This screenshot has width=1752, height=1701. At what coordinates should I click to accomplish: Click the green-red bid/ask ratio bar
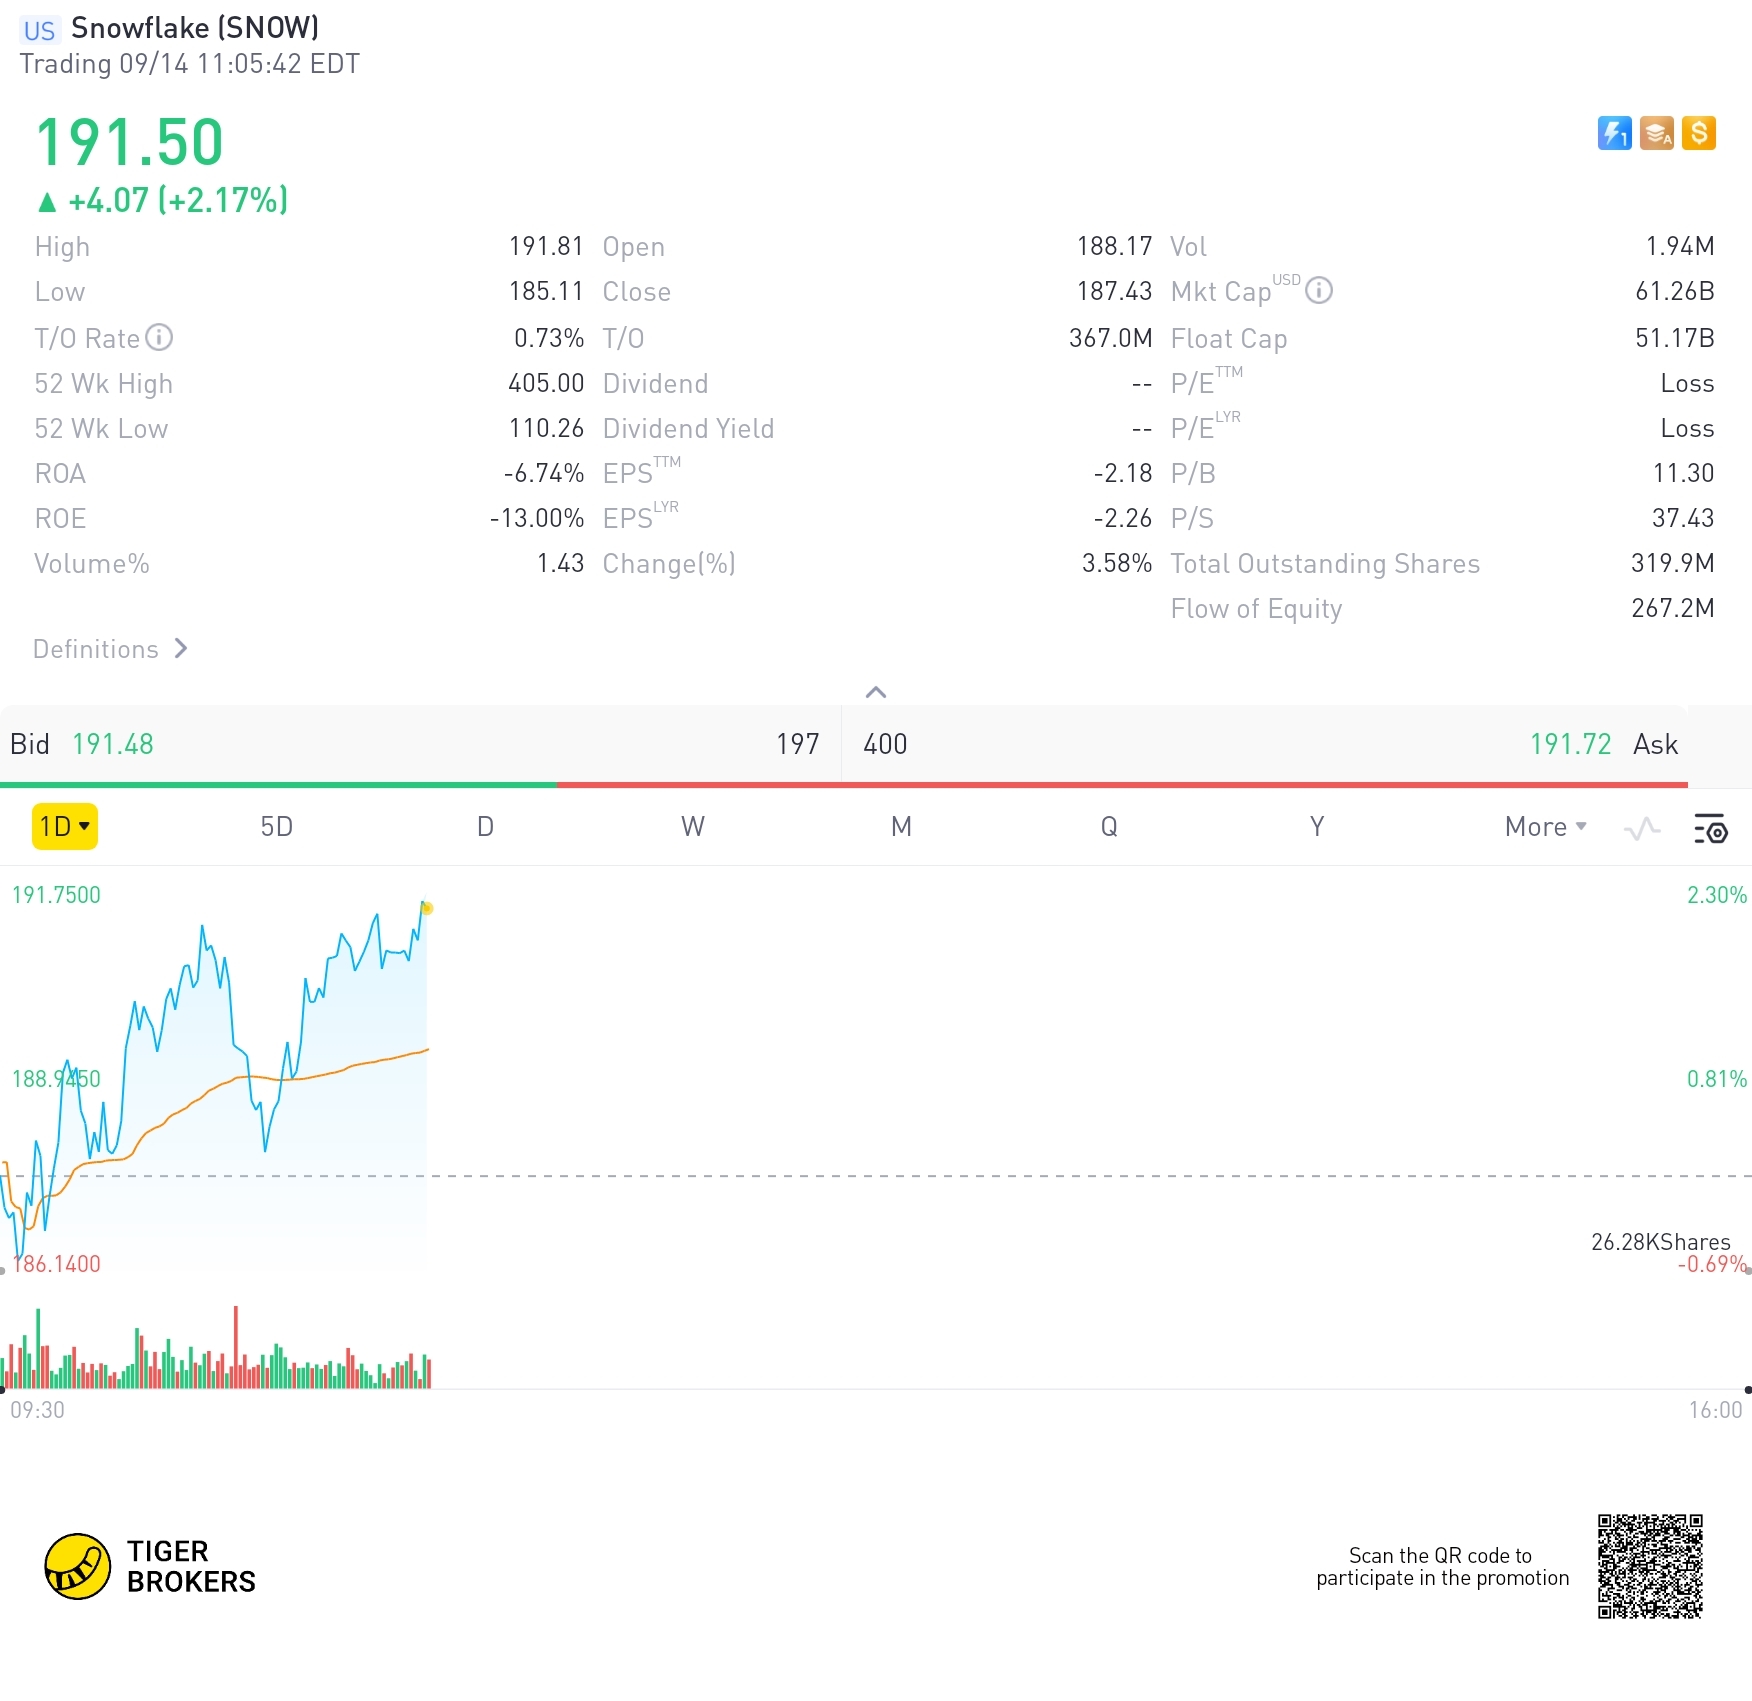point(843,785)
